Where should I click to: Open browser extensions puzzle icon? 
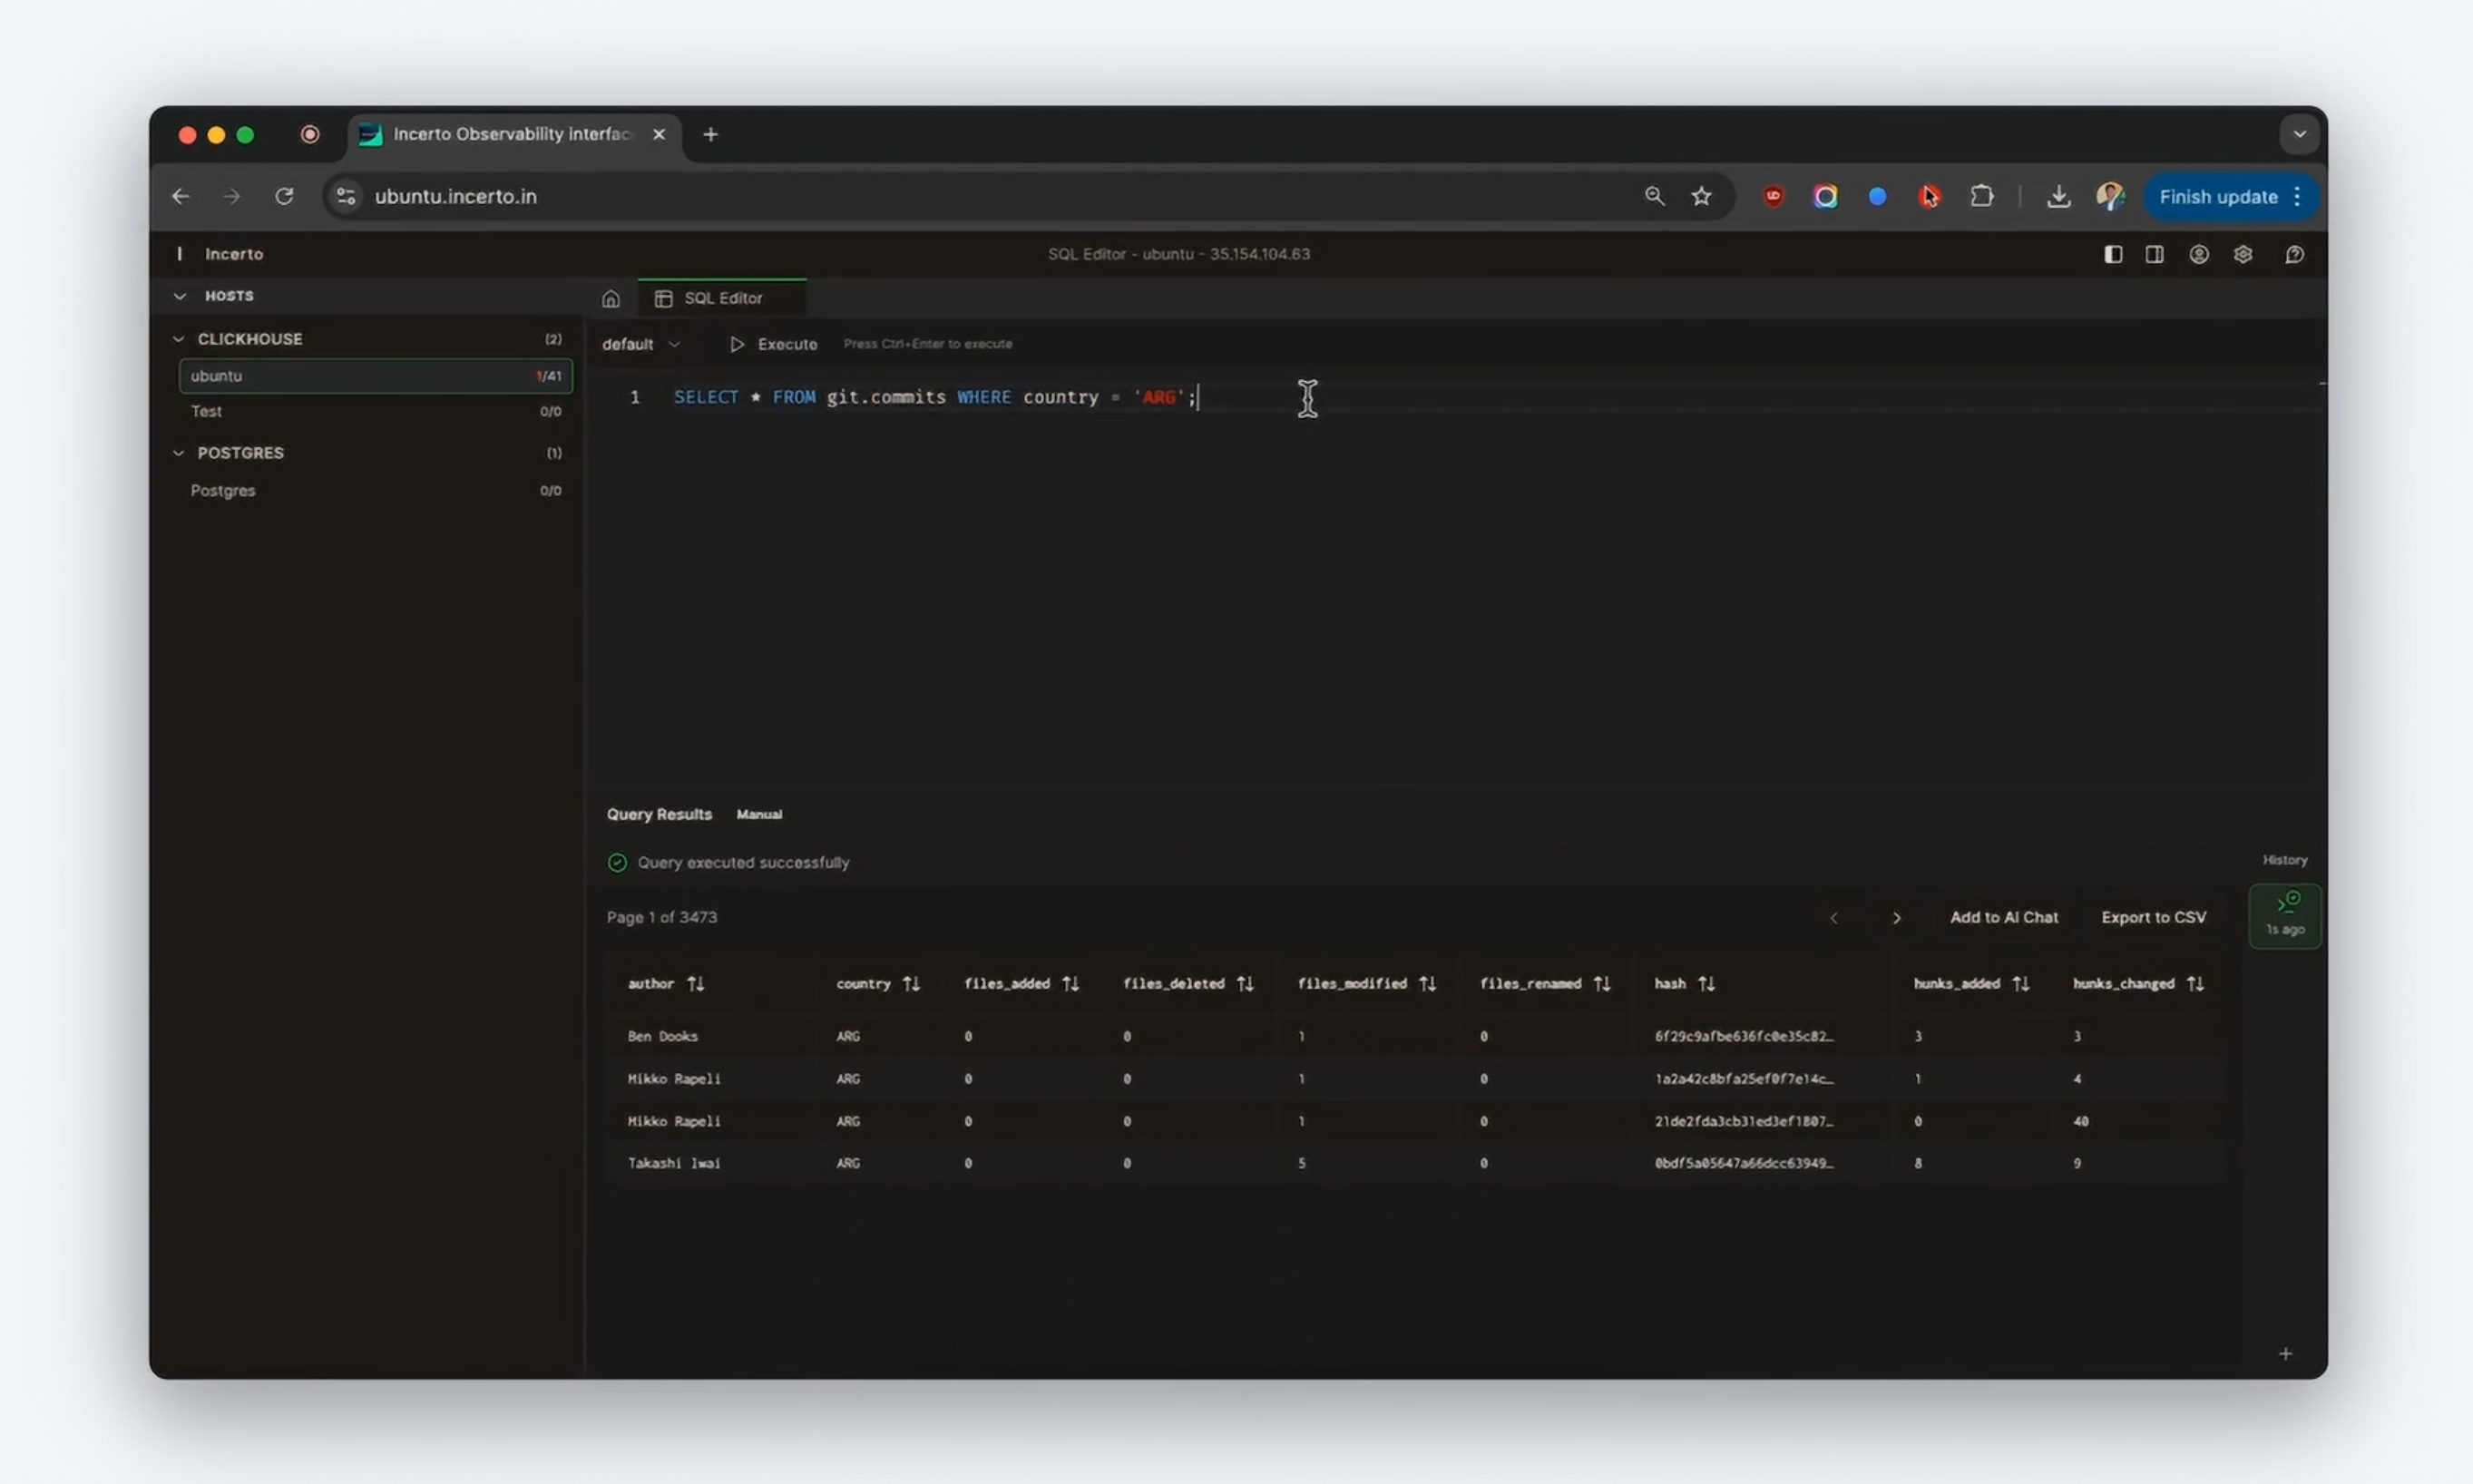pos(1981,196)
